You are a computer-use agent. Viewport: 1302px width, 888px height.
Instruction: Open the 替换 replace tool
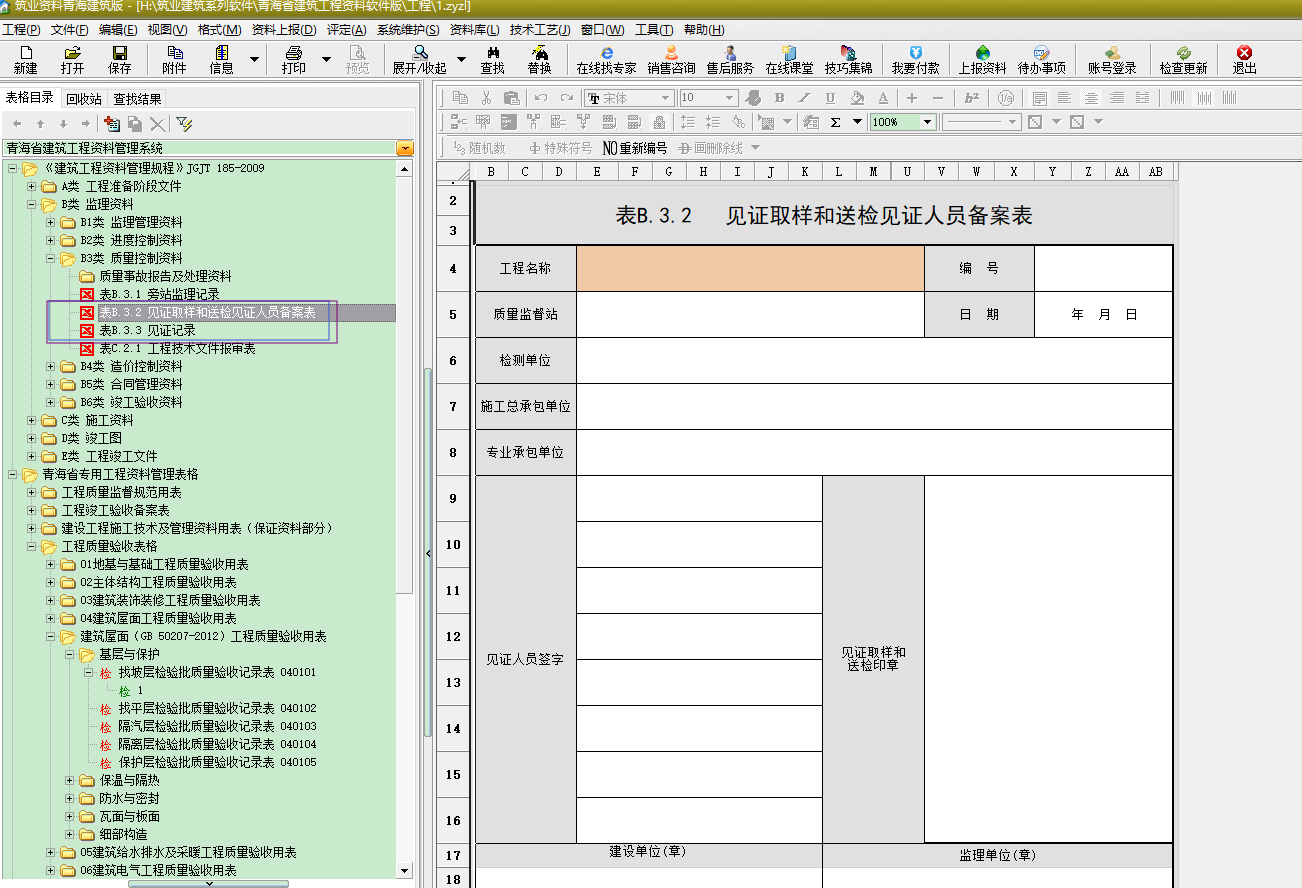pos(540,60)
